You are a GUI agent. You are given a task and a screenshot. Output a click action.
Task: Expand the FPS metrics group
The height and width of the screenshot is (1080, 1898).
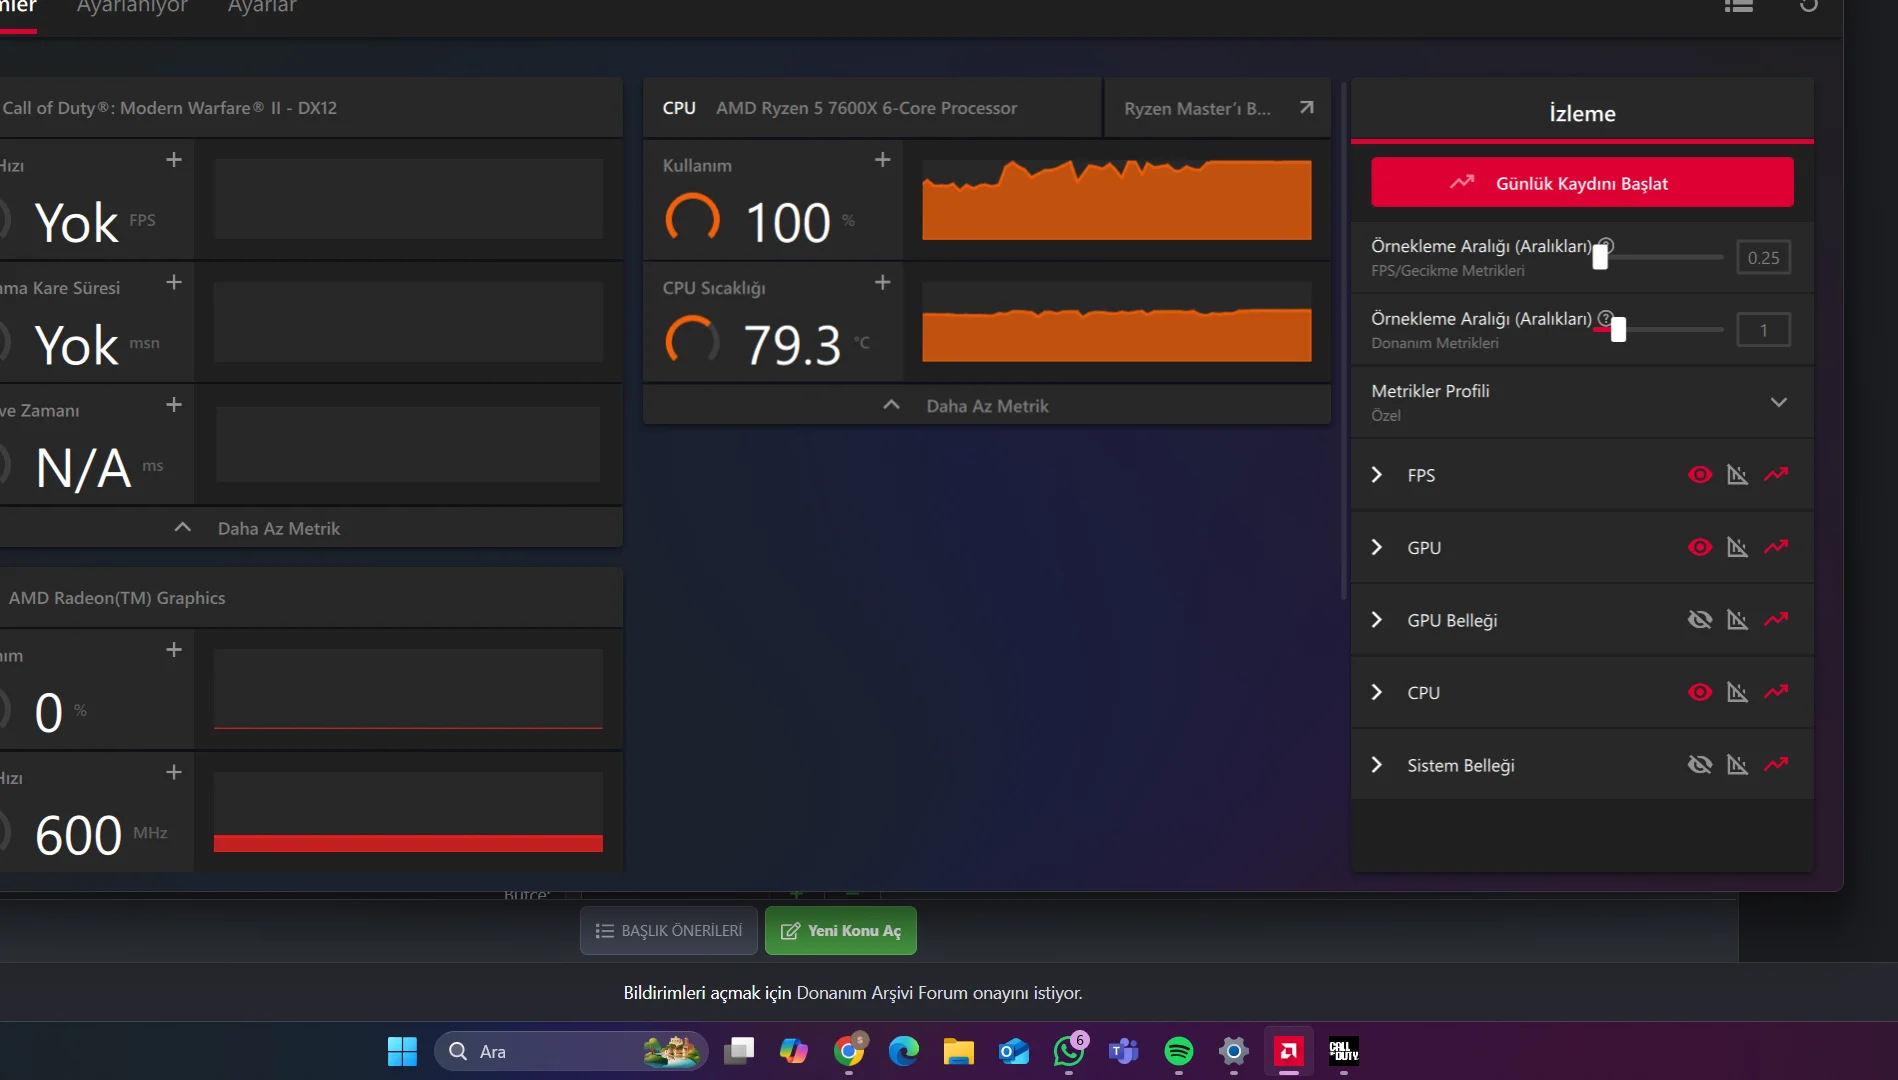(1377, 475)
